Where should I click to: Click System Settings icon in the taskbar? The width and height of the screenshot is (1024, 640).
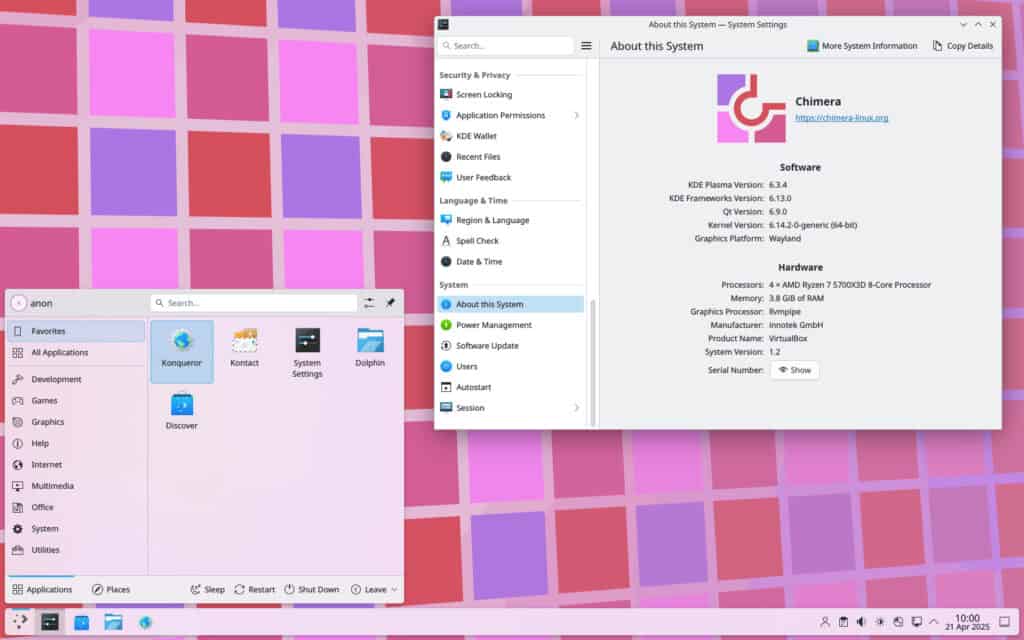coord(50,622)
